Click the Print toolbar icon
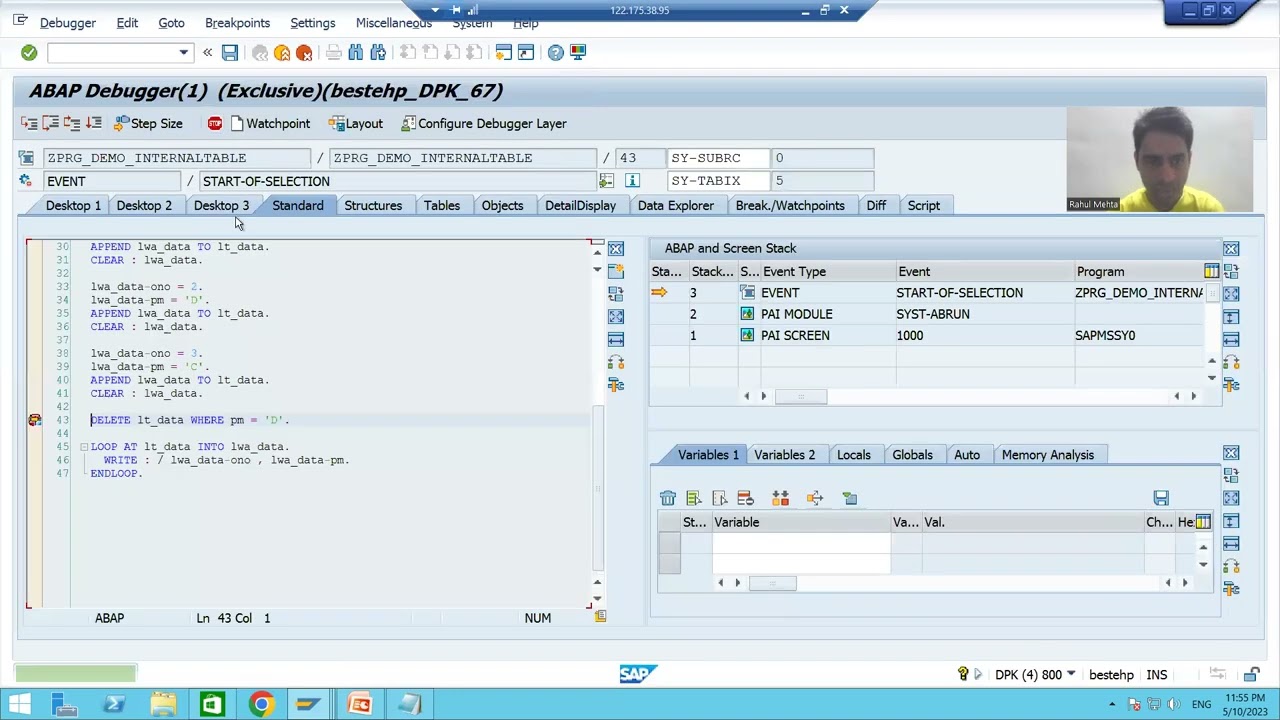This screenshot has width=1280, height=720. (x=334, y=52)
